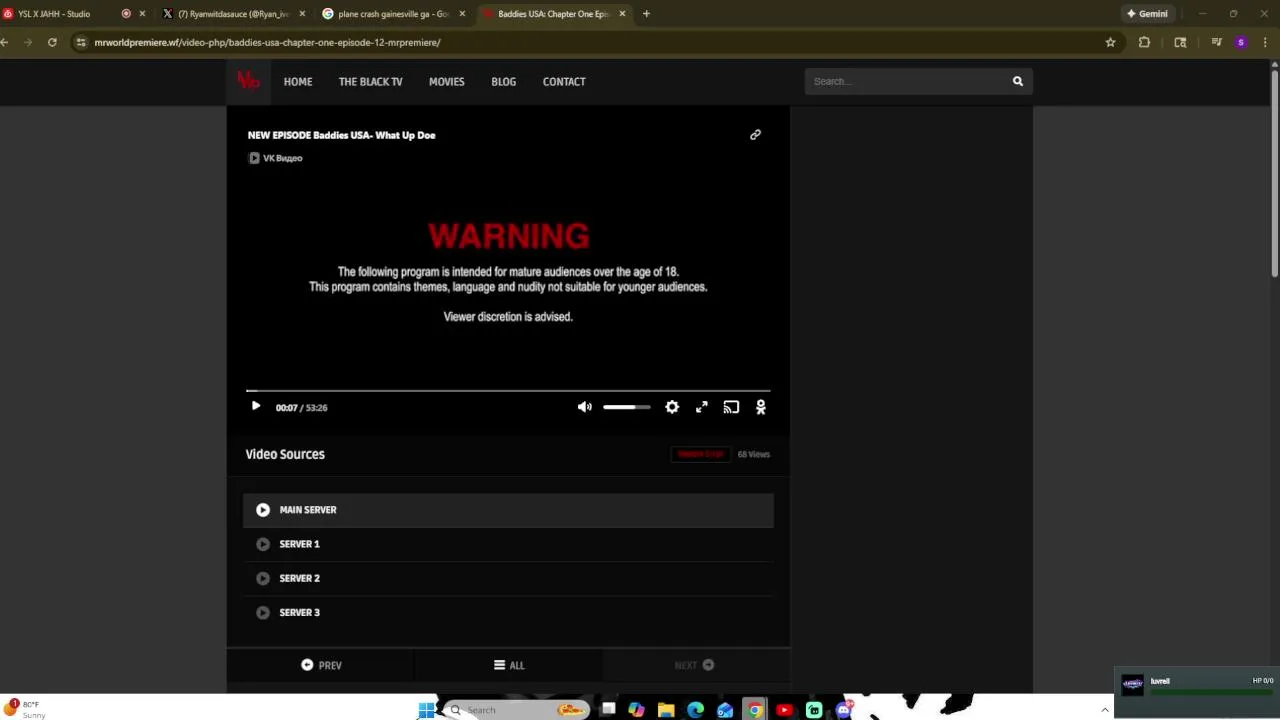
Task: Mute the video volume speaker icon
Action: (584, 407)
